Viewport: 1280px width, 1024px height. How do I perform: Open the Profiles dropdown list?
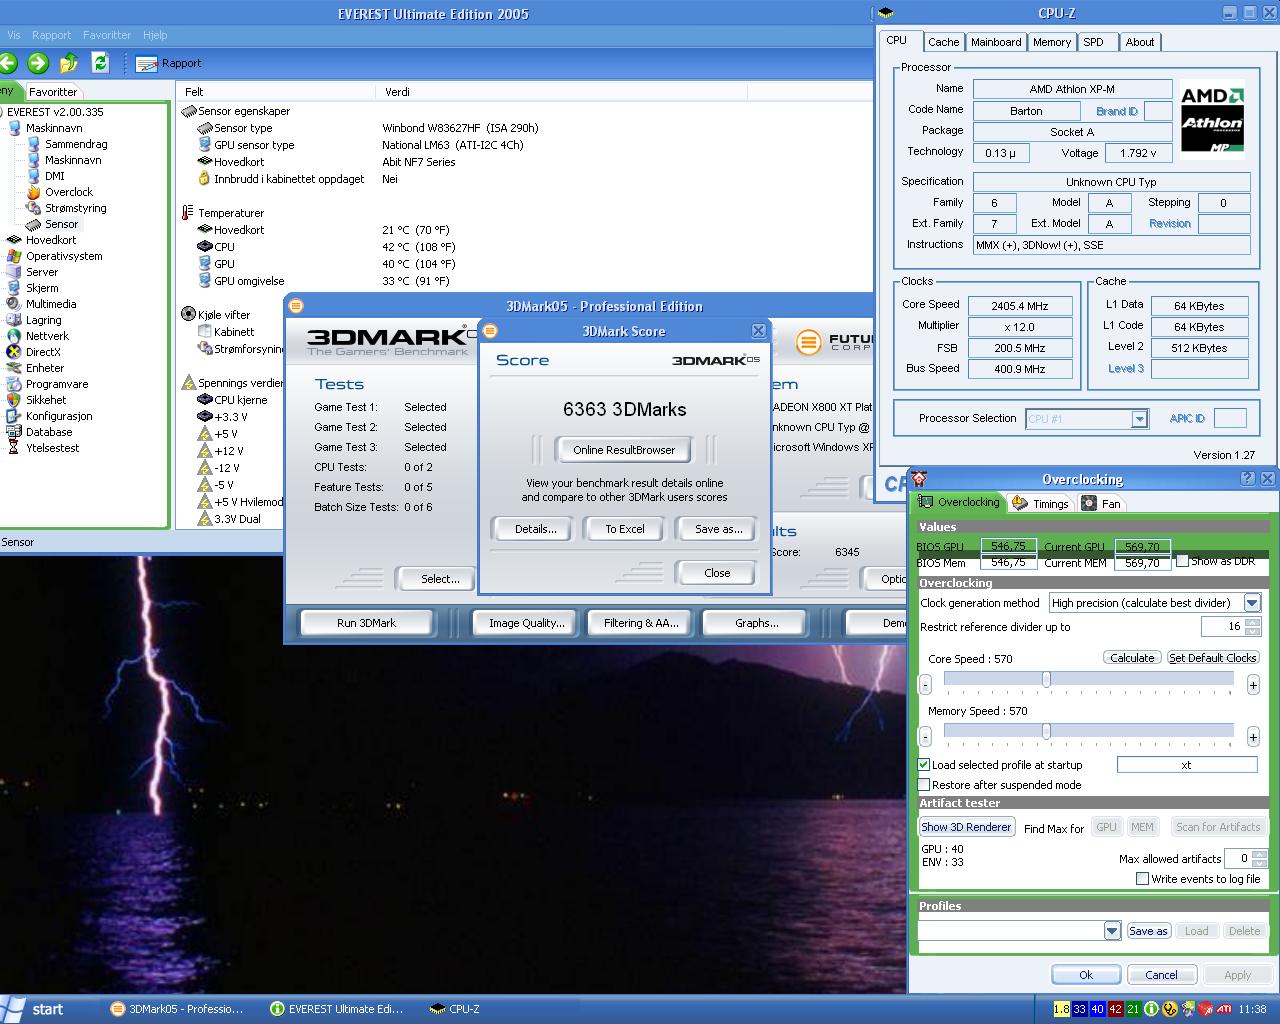(x=1112, y=931)
